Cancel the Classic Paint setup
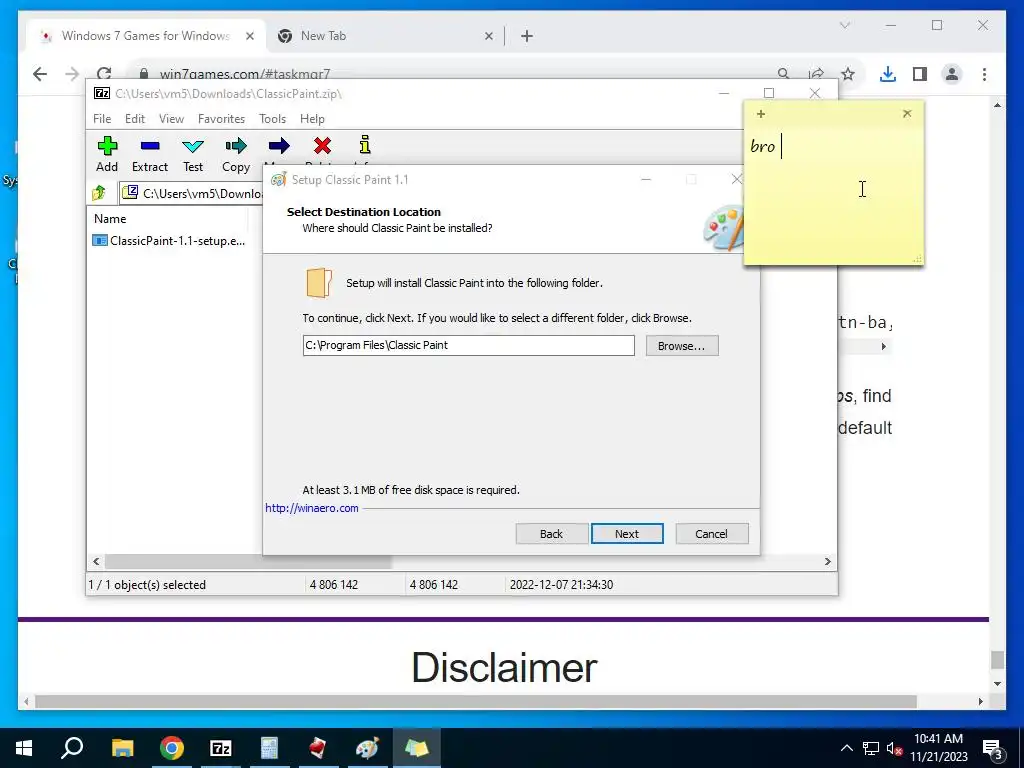This screenshot has width=1024, height=768. pyautogui.click(x=711, y=534)
